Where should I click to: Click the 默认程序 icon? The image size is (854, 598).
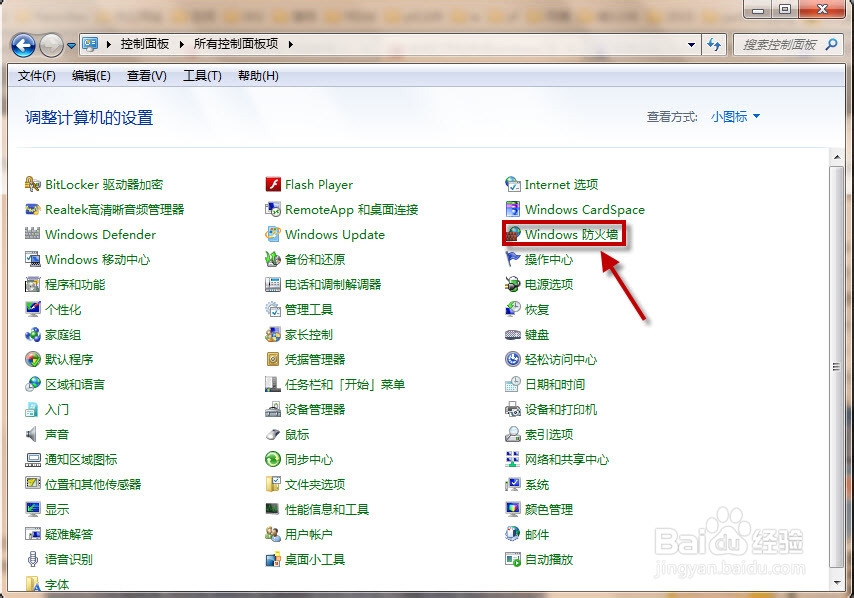tap(33, 359)
